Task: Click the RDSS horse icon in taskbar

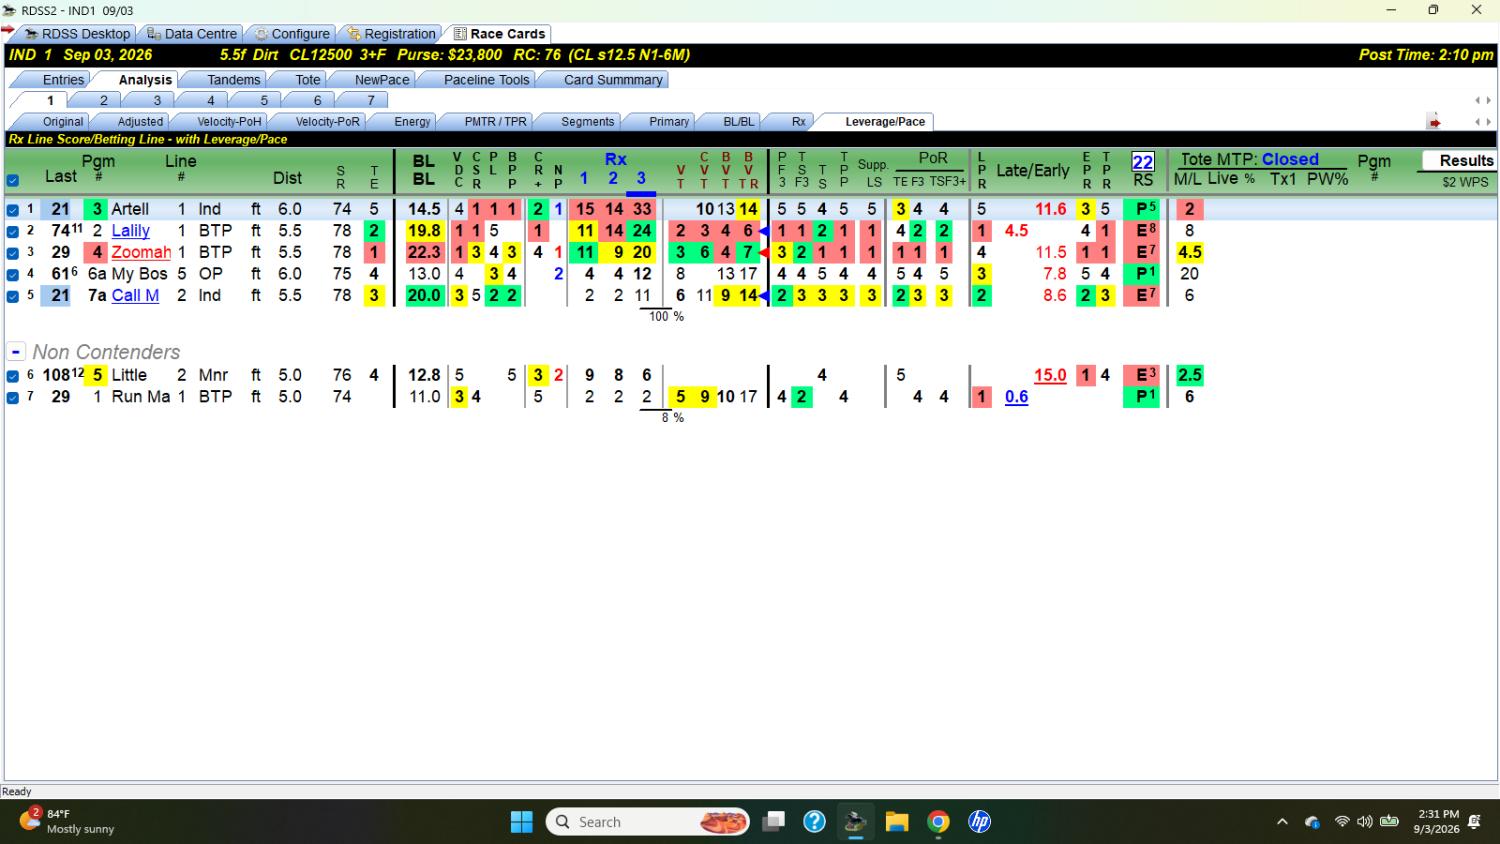Action: click(855, 822)
